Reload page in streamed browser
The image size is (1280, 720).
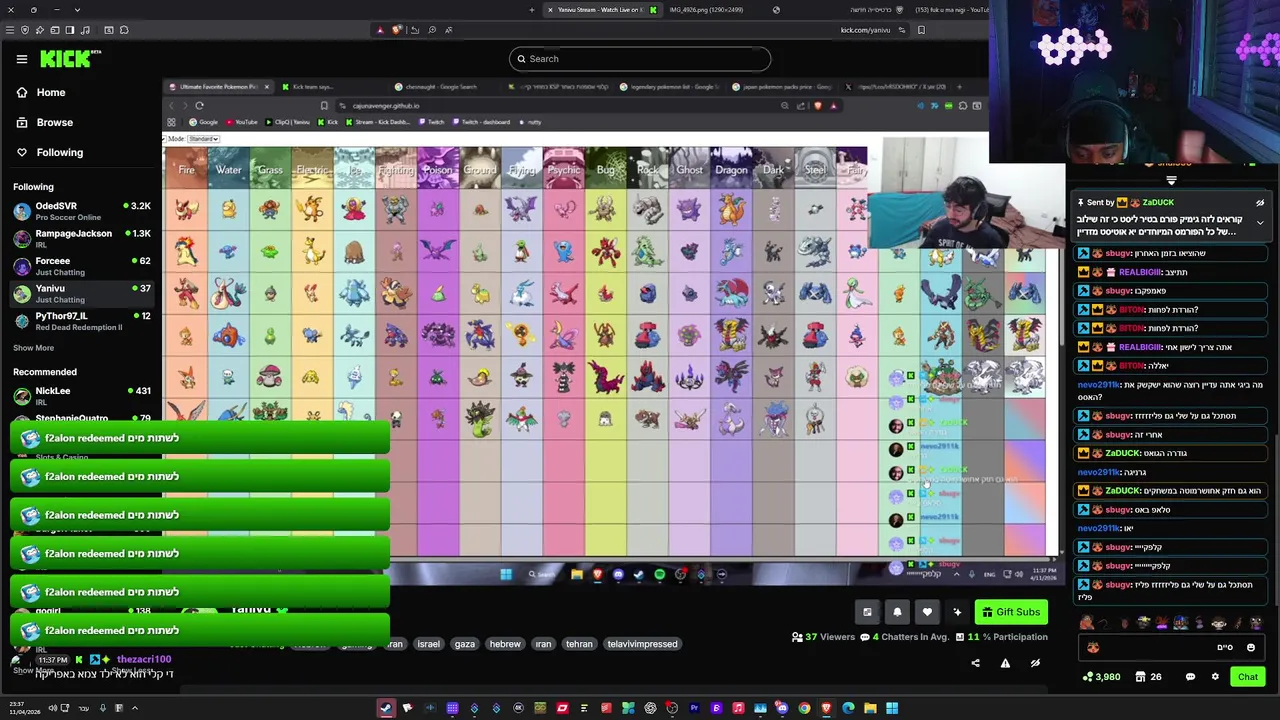tap(200, 106)
